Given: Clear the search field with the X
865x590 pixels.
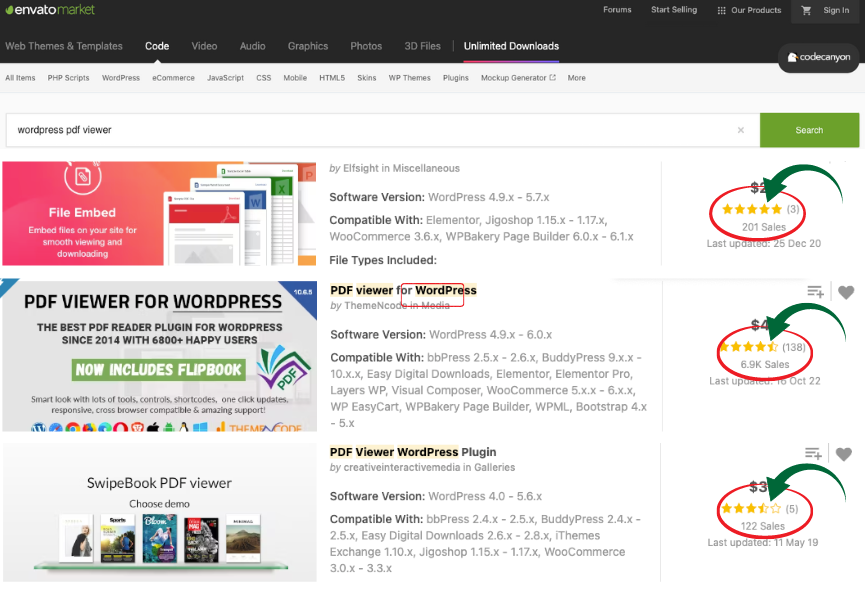Looking at the screenshot, I should pos(741,130).
